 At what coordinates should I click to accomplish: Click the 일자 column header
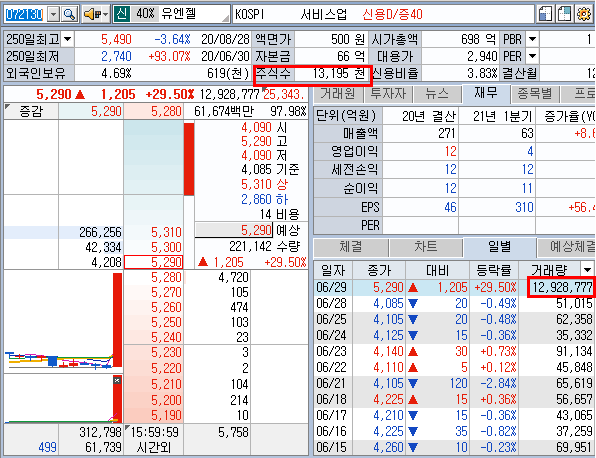click(x=333, y=270)
